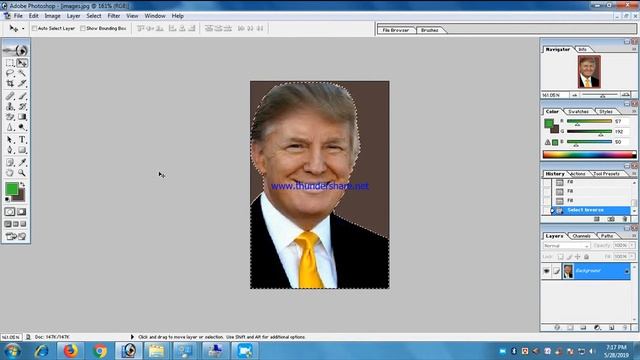Select the Notes tool

pyautogui.click(x=10, y=162)
